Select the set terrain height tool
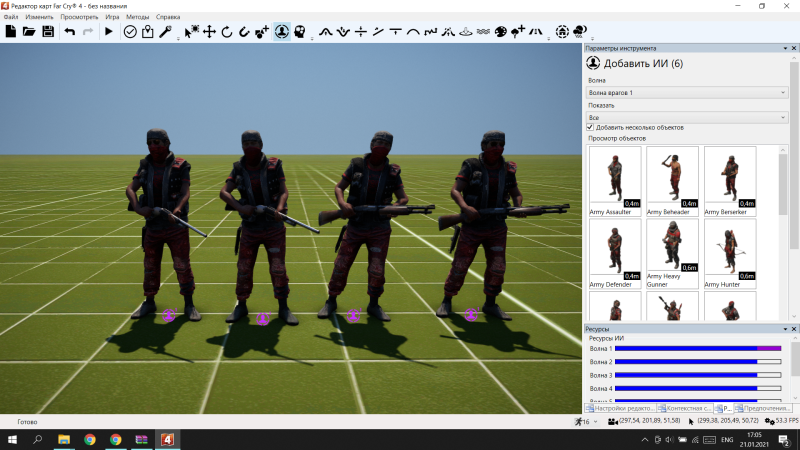 point(361,32)
